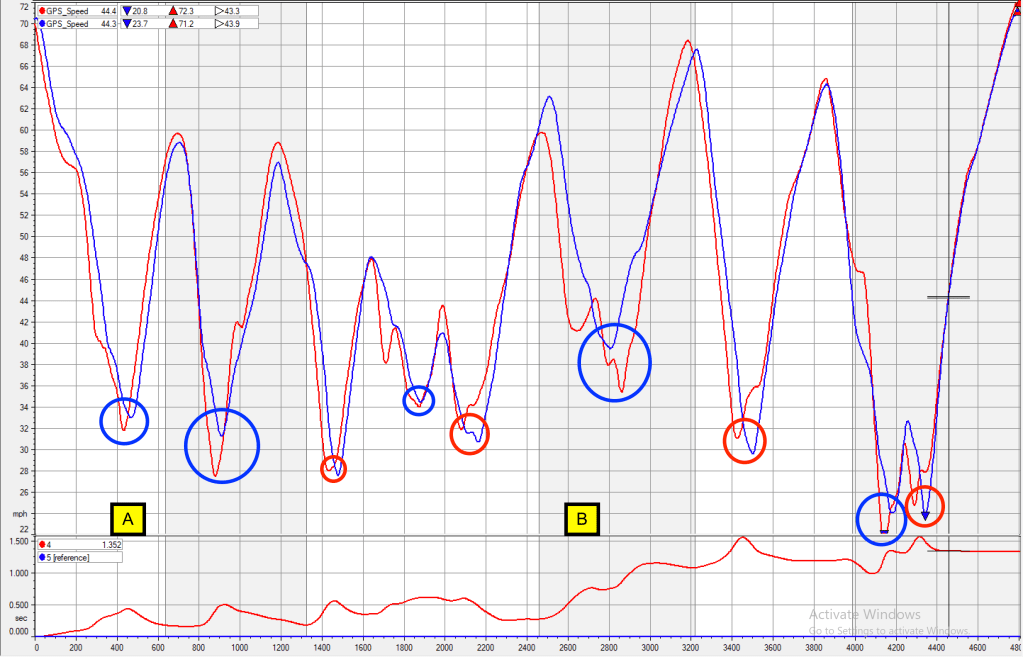This screenshot has width=1023, height=657.
Task: Select the red trace minimum value 20.8
Action: pyautogui.click(x=140, y=11)
